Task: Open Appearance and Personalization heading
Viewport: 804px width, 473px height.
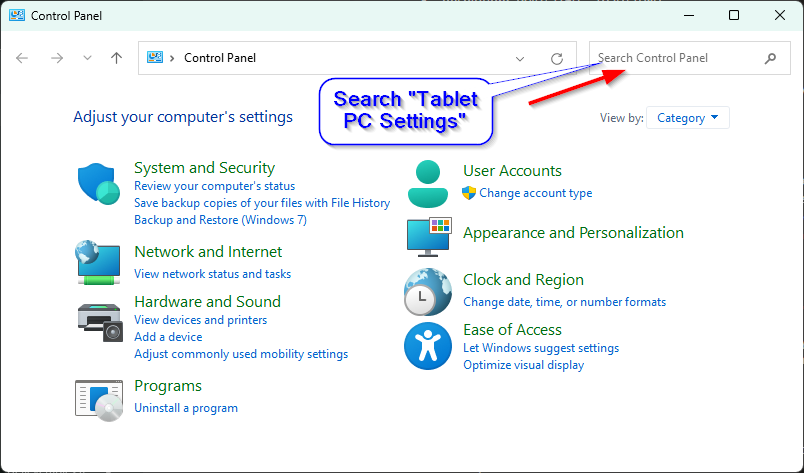Action: (x=573, y=233)
